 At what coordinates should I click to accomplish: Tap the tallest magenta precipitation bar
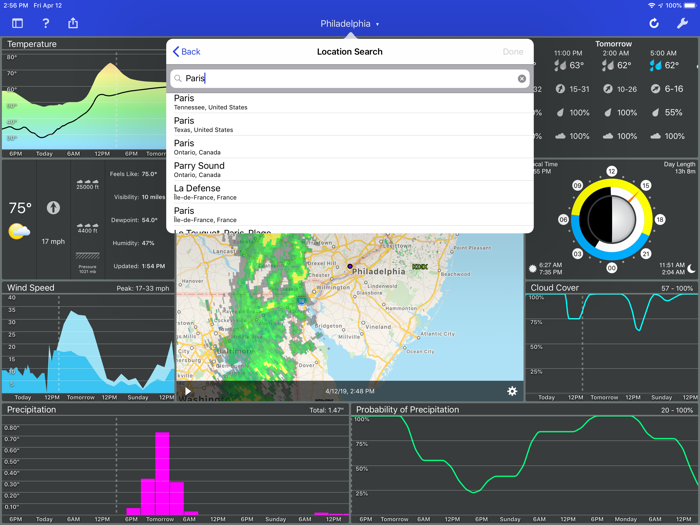click(x=162, y=473)
